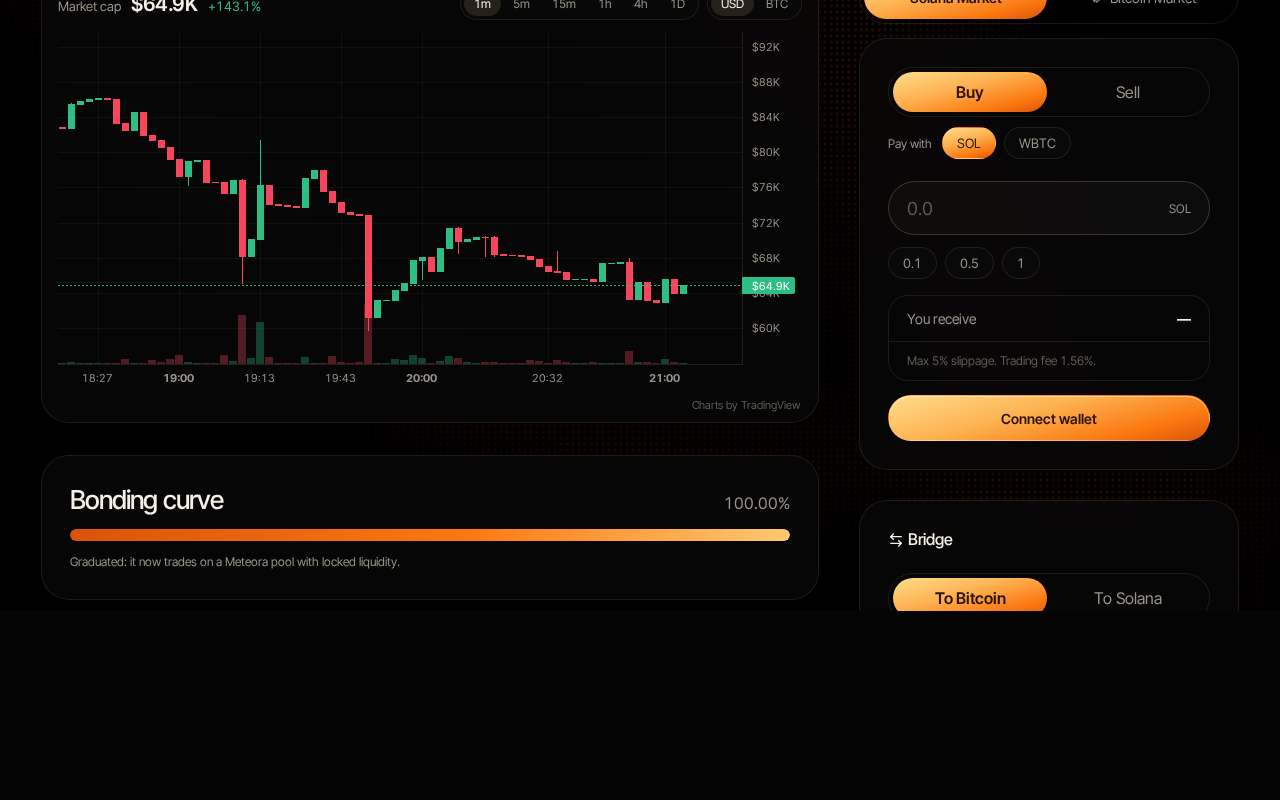Click the green $64.9K current price label

769,286
